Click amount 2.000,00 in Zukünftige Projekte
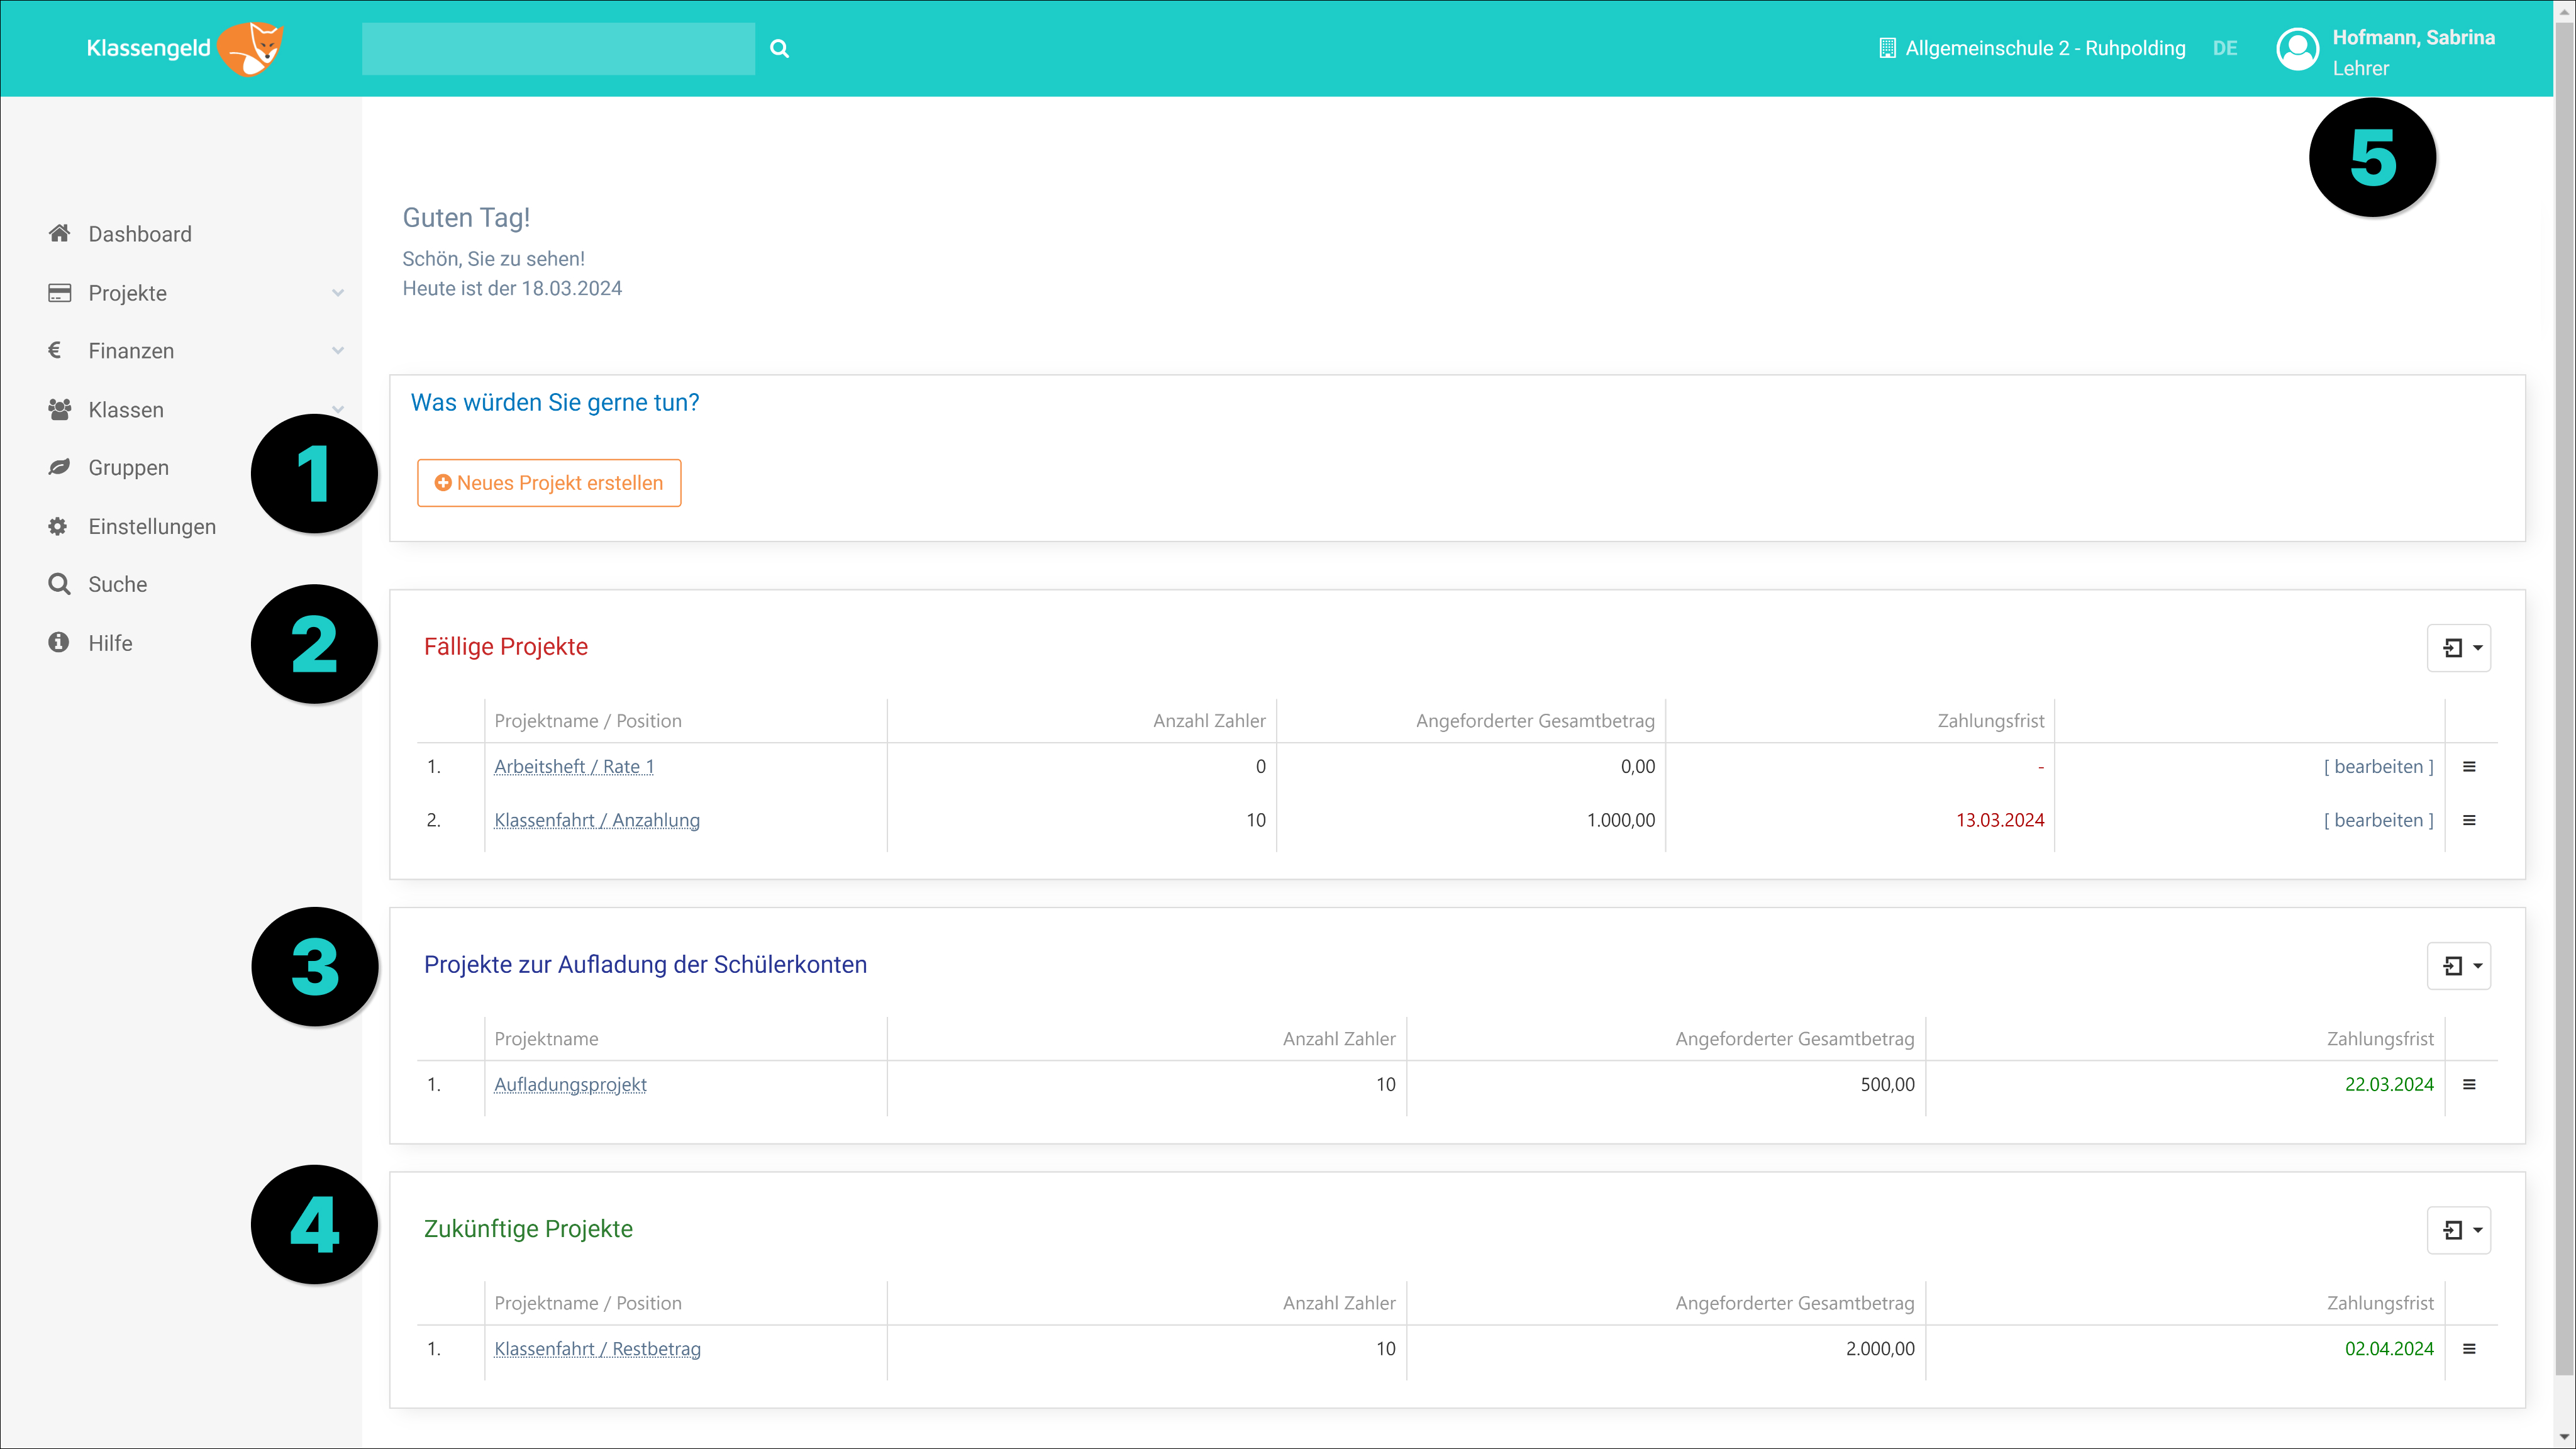The image size is (2576, 1449). coord(1880,1349)
